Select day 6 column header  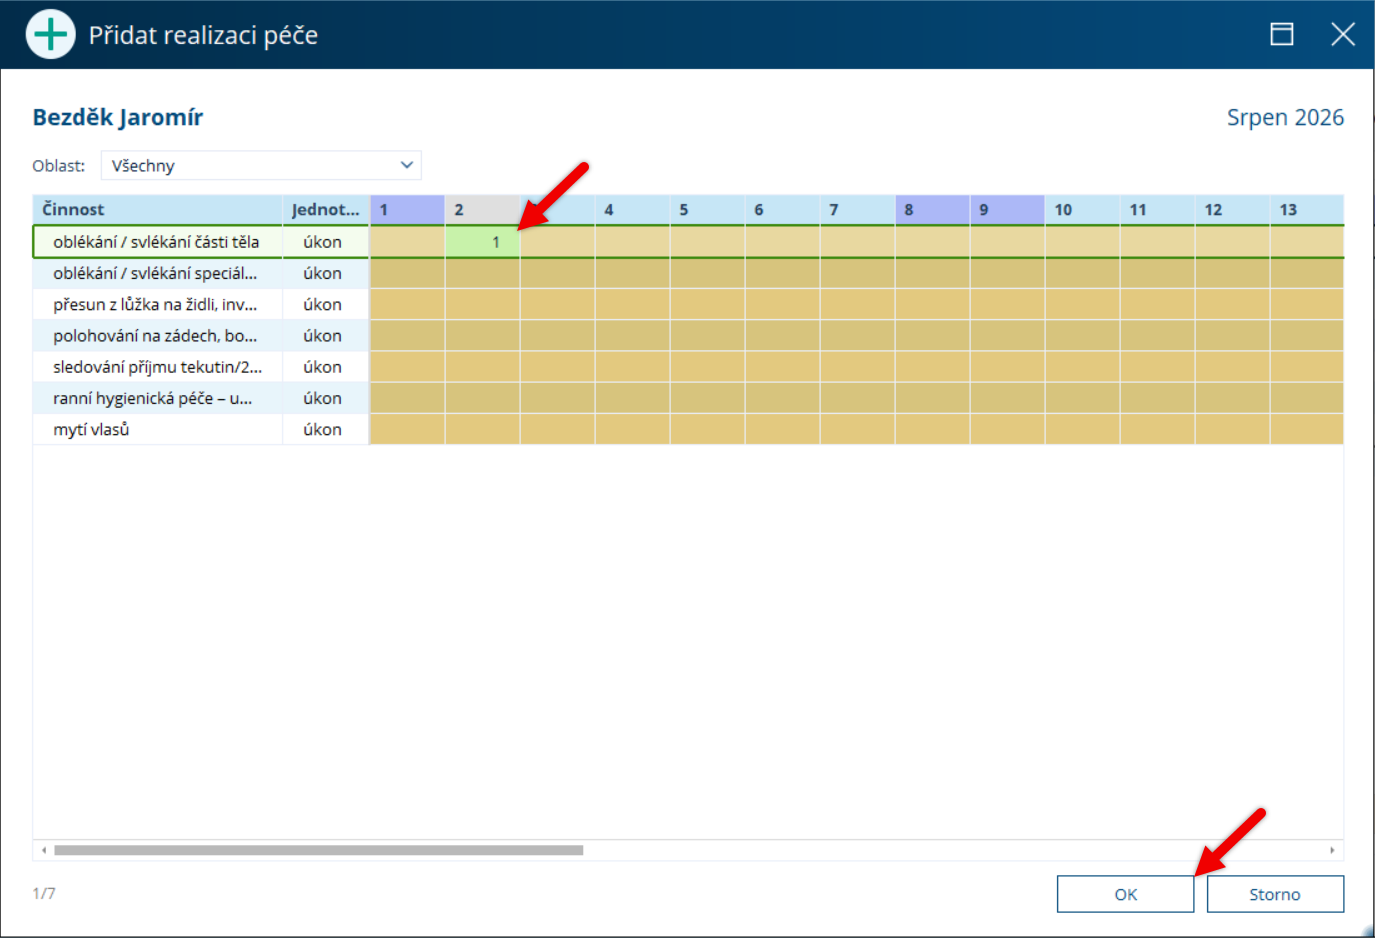[x=782, y=209]
